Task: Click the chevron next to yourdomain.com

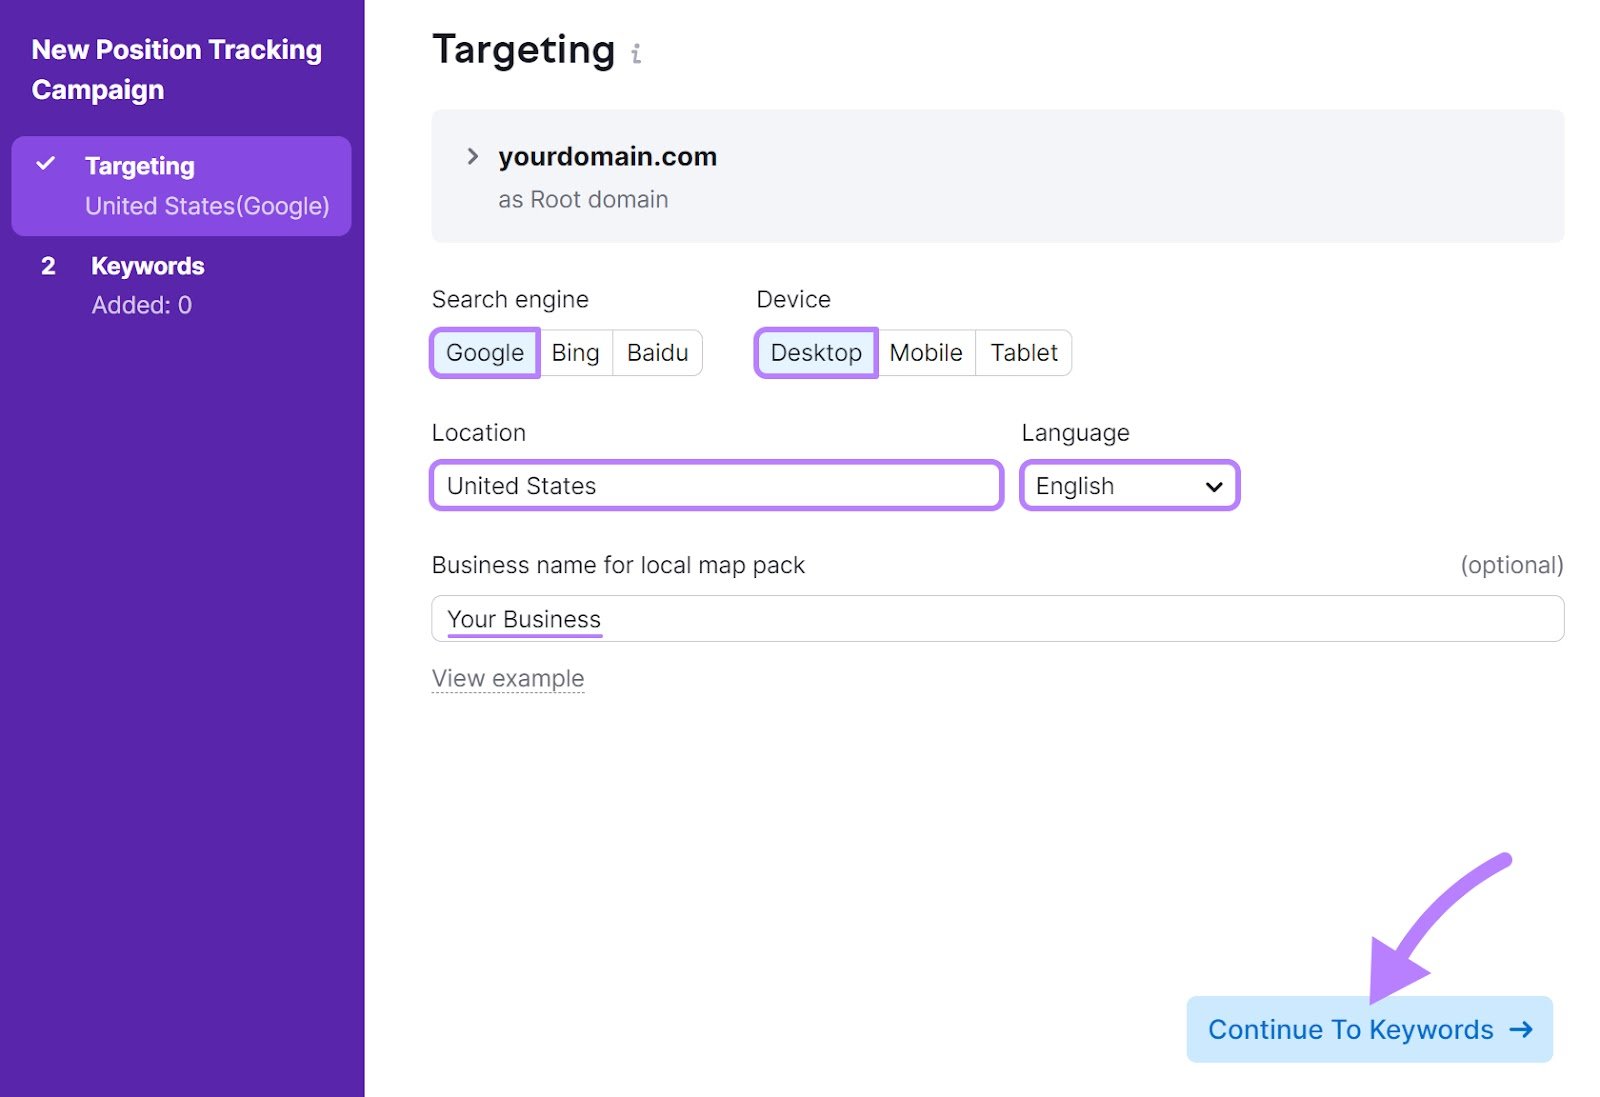Action: pos(471,156)
